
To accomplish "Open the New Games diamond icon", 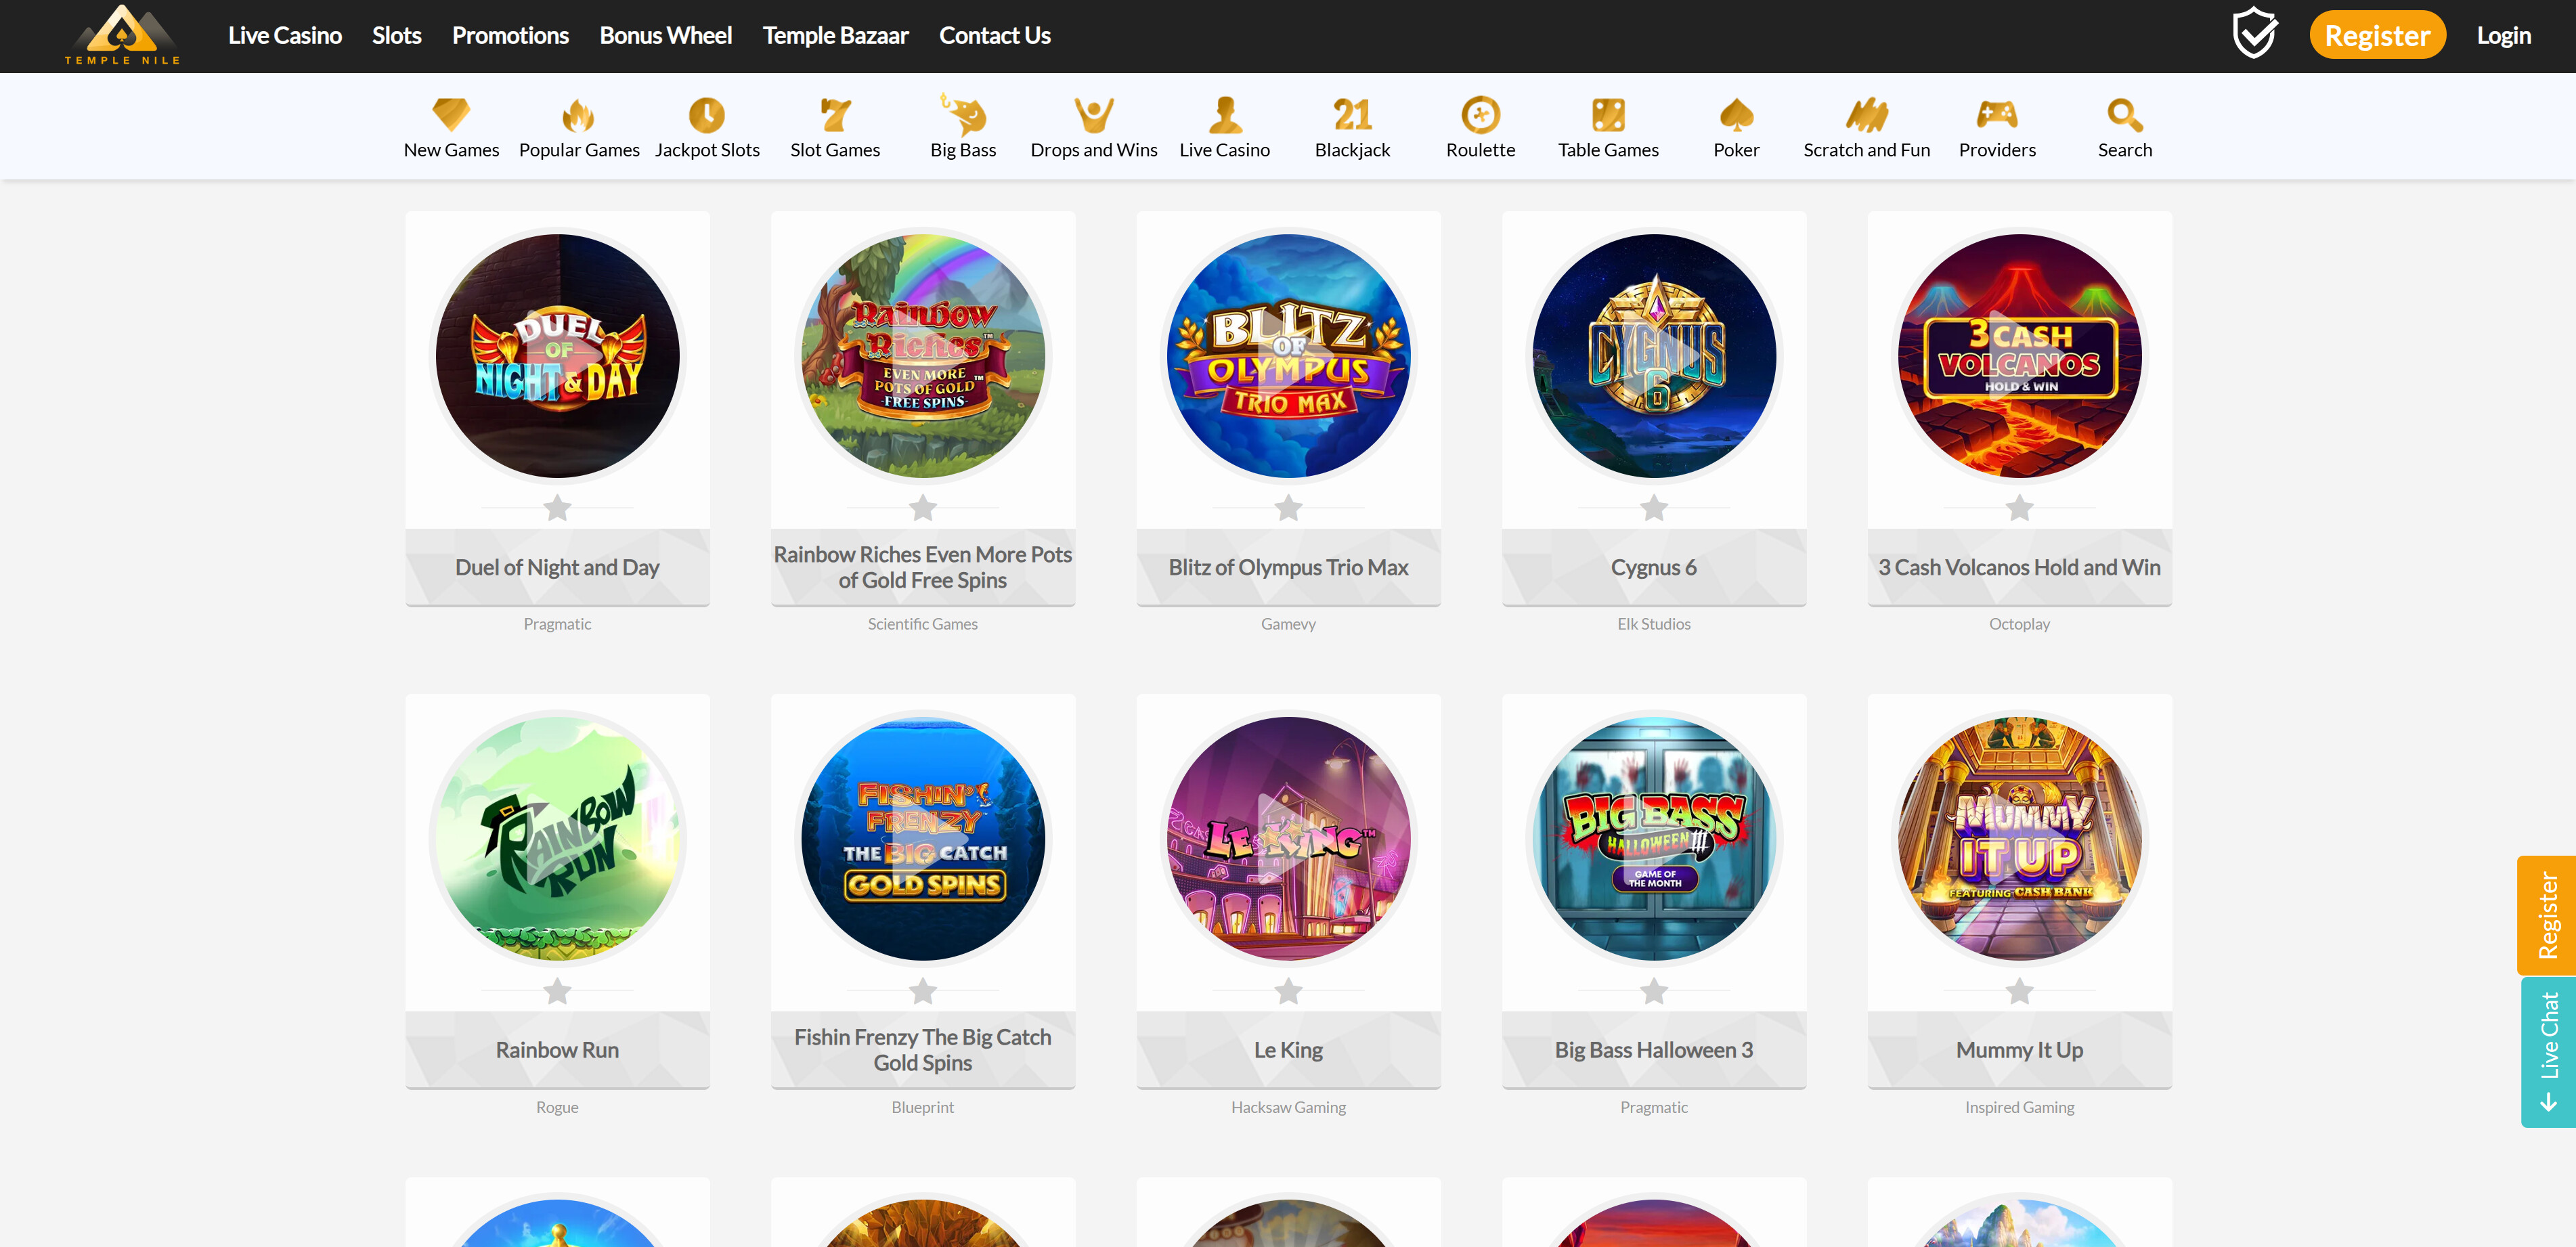I will coord(451,115).
